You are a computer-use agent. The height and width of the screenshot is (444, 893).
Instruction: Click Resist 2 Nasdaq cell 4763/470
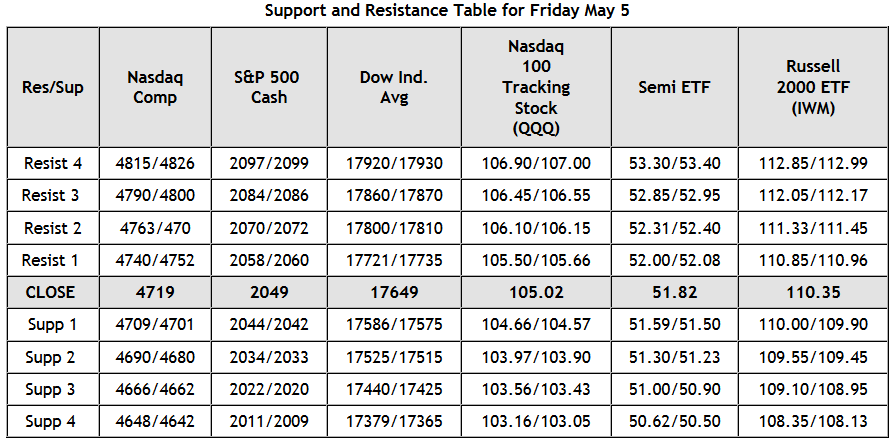(x=155, y=228)
